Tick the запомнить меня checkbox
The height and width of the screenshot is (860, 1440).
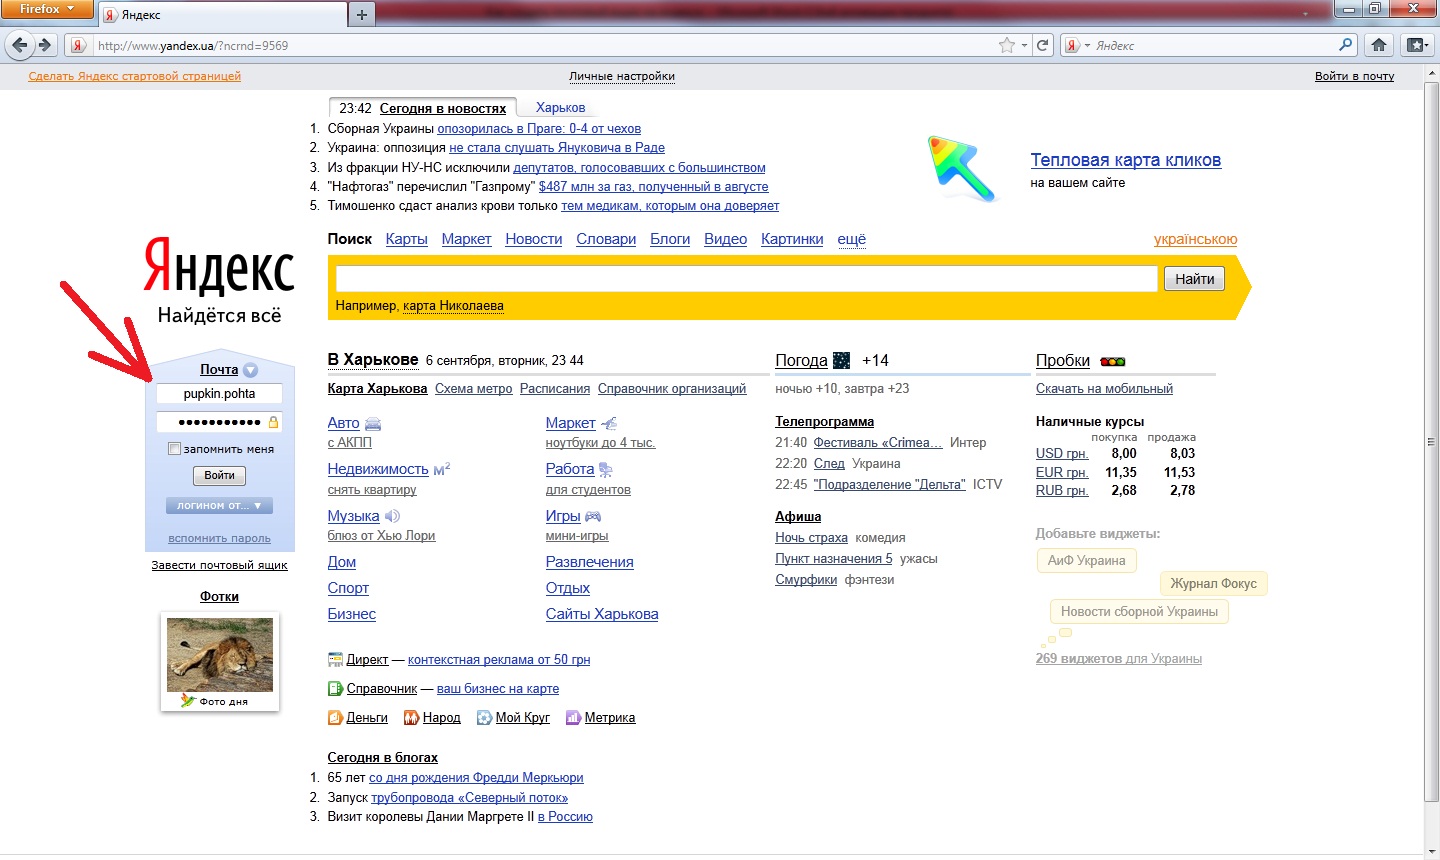tap(174, 449)
